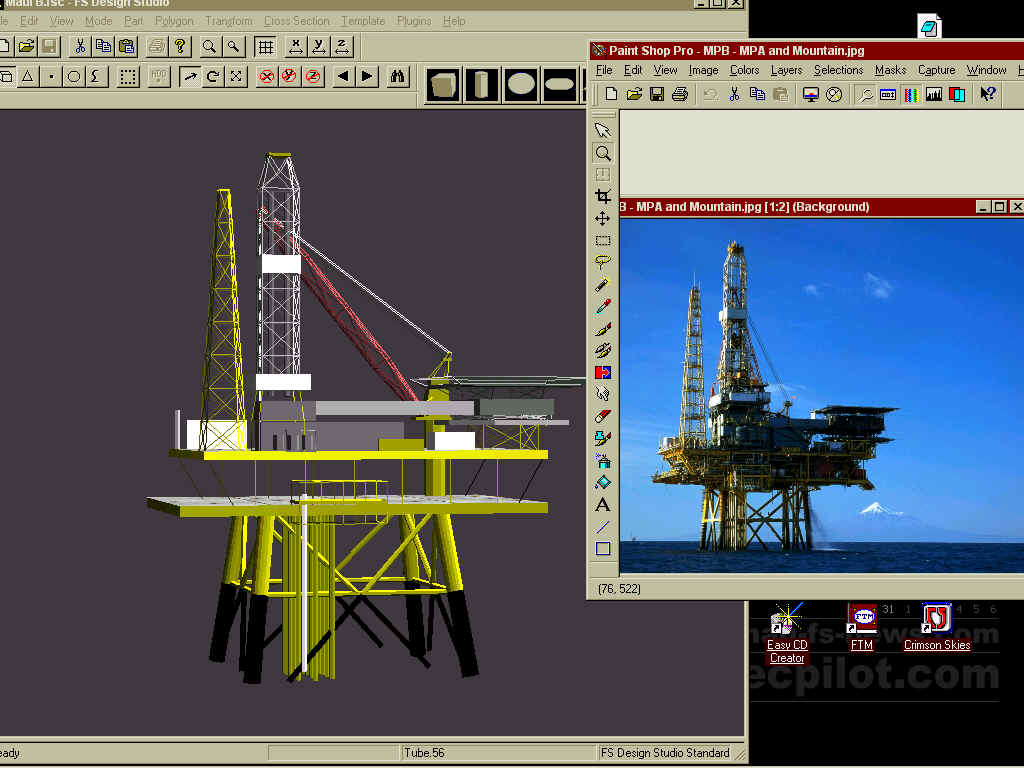Image resolution: width=1024 pixels, height=768 pixels.
Task: Click Open folder icon in FS Design Studio toolbar
Action: click(26, 46)
